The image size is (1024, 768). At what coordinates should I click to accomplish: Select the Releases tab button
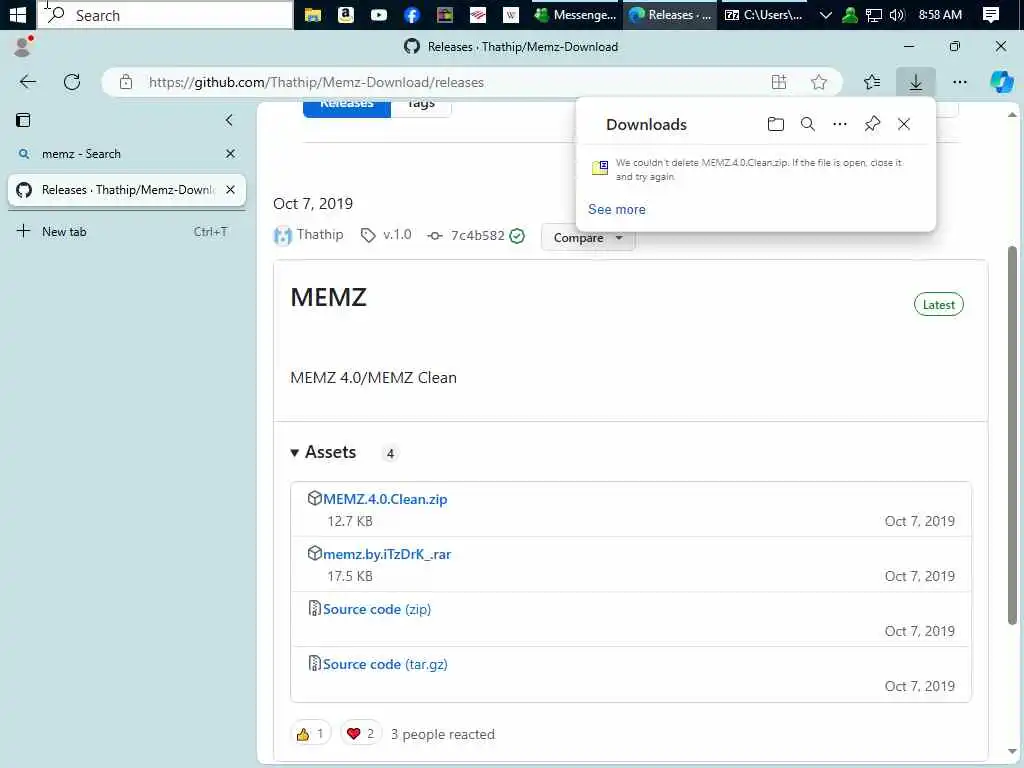[x=347, y=106]
